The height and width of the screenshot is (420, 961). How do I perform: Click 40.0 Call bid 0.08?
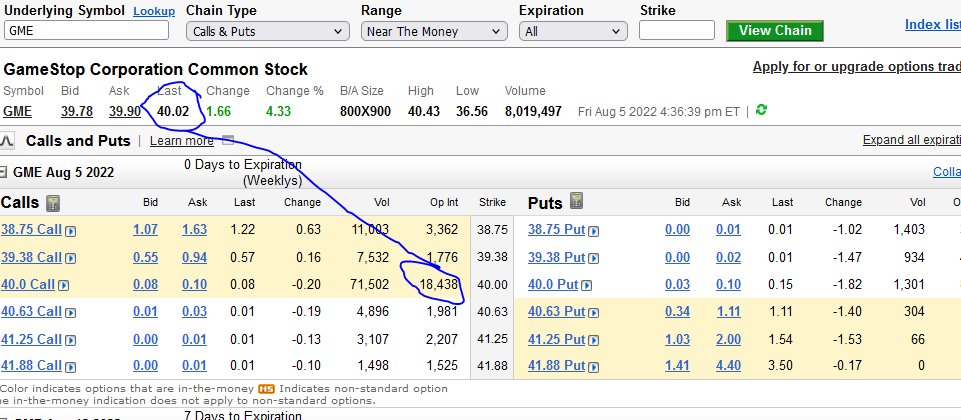click(x=145, y=284)
